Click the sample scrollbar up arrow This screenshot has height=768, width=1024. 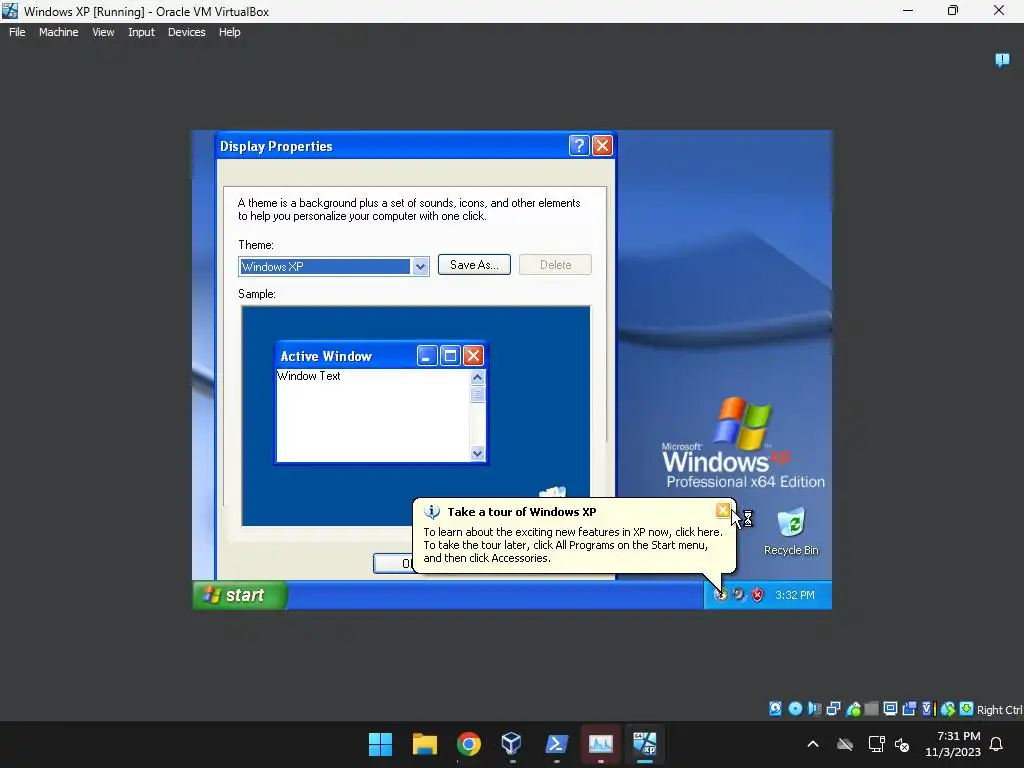point(477,377)
